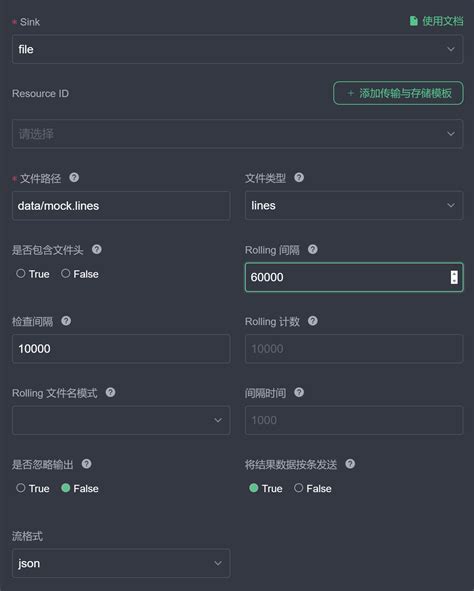Click the help icon beside 文件类型
The height and width of the screenshot is (591, 474).
(299, 178)
